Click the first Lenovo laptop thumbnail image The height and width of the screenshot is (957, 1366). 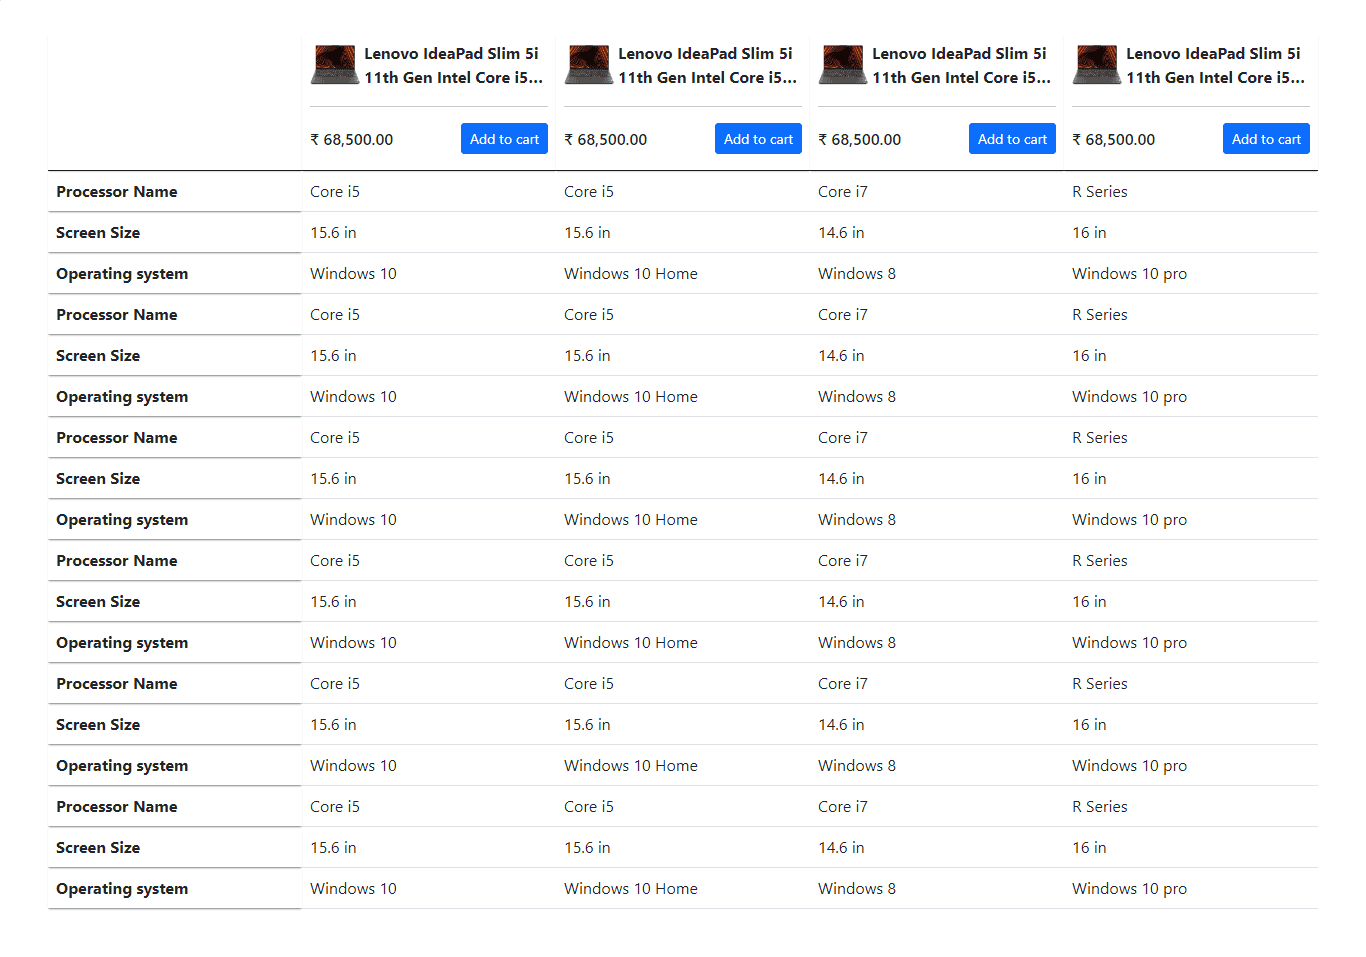point(334,64)
